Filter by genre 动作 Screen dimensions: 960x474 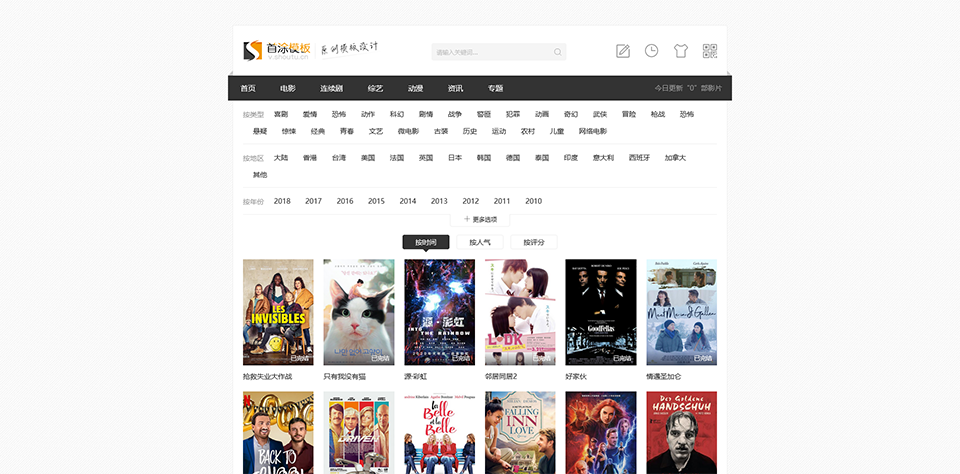click(368, 115)
